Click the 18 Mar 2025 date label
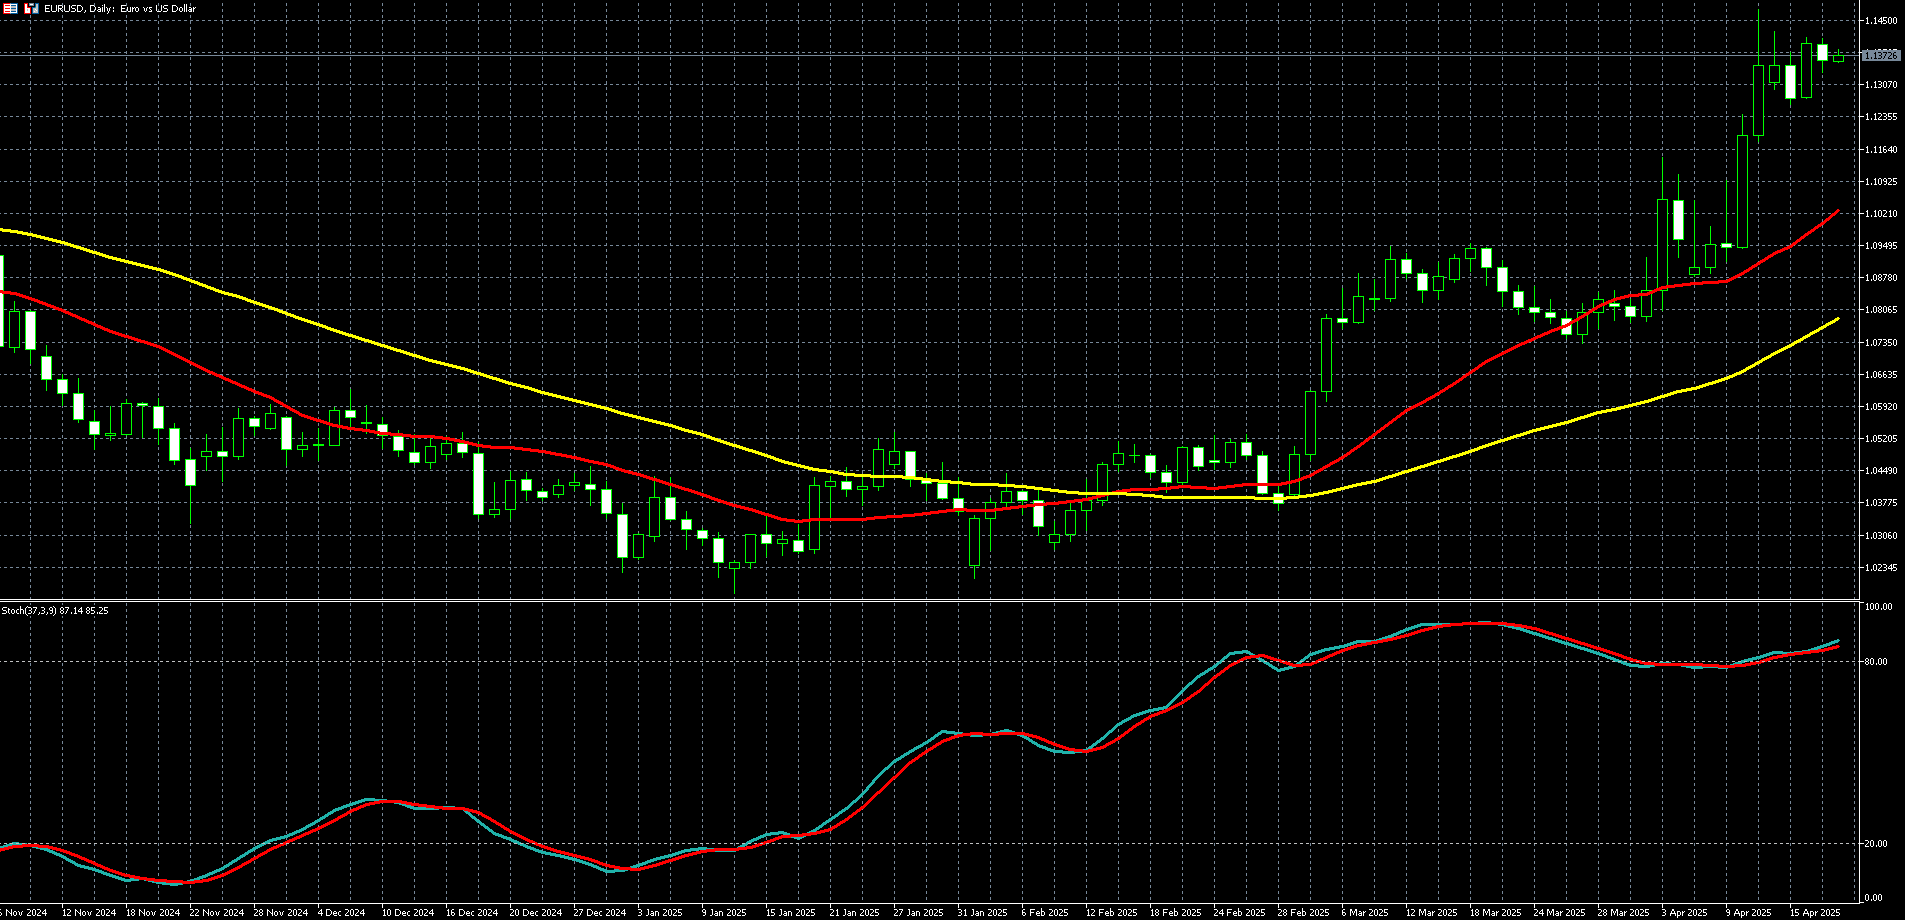 coord(1496,913)
